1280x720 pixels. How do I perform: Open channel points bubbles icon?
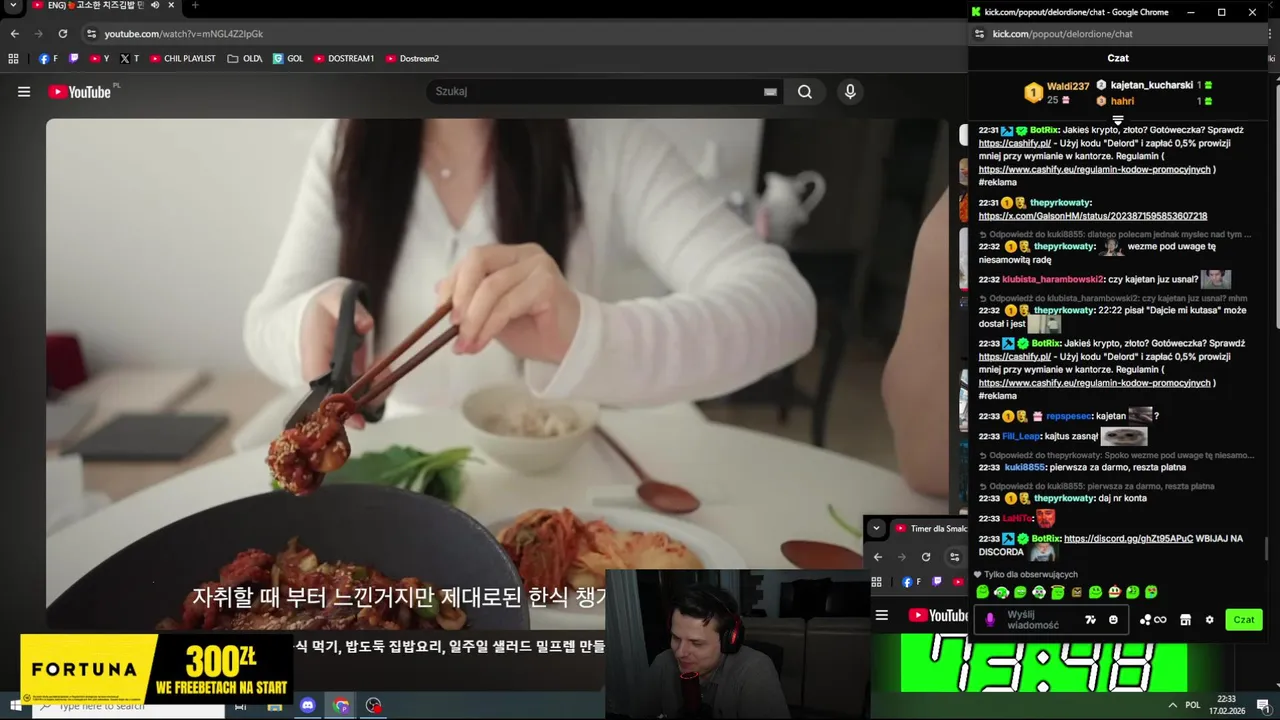point(1153,620)
